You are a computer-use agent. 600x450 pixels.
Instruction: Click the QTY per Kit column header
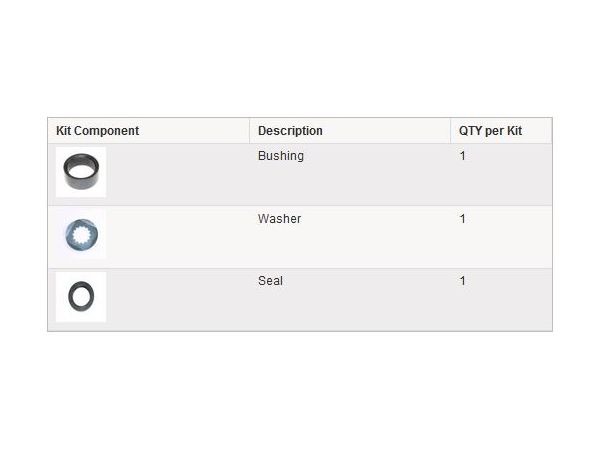tap(490, 131)
